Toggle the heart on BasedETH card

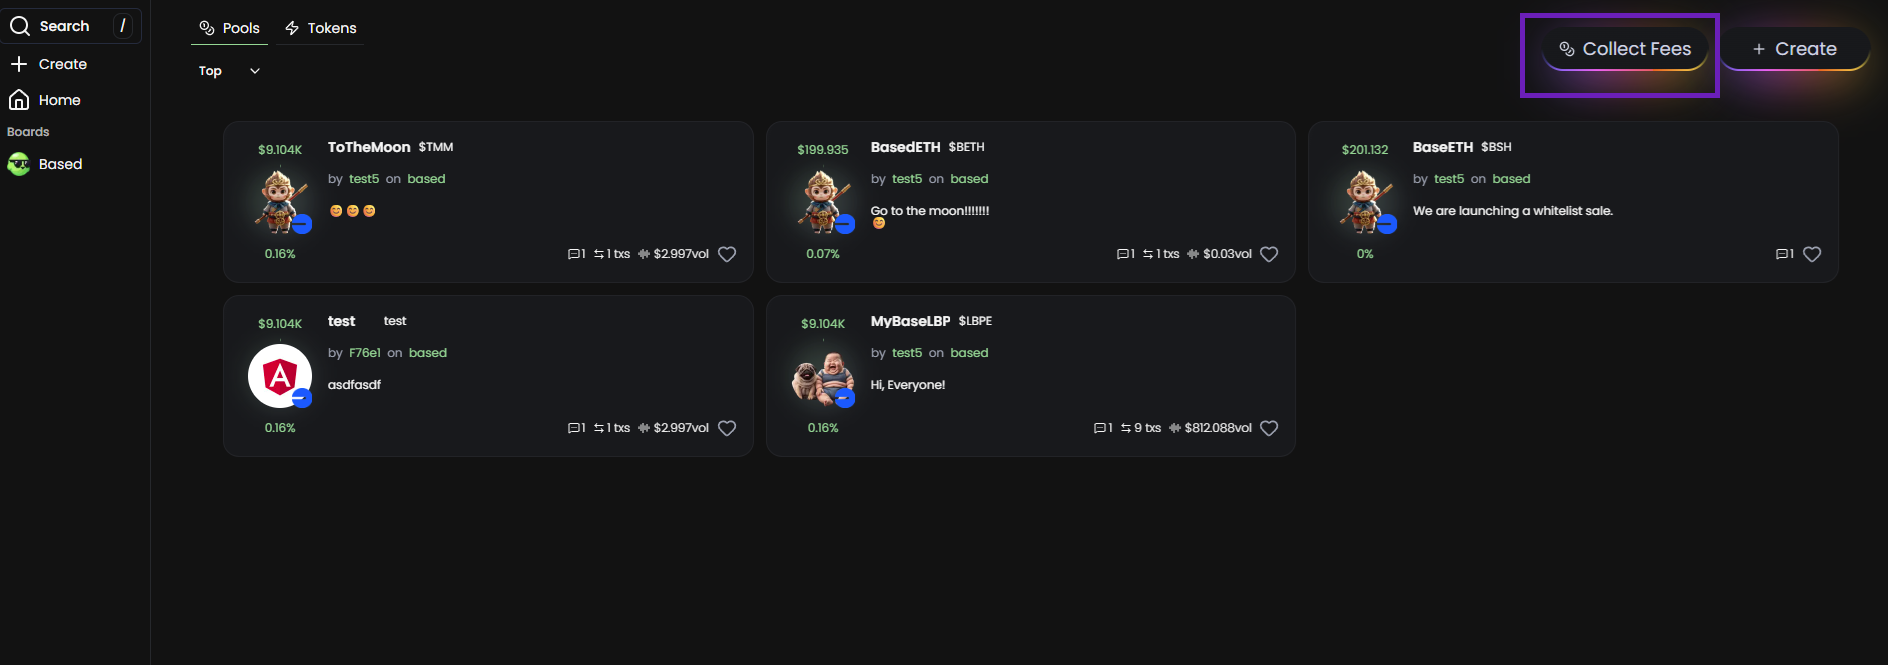pos(1269,254)
